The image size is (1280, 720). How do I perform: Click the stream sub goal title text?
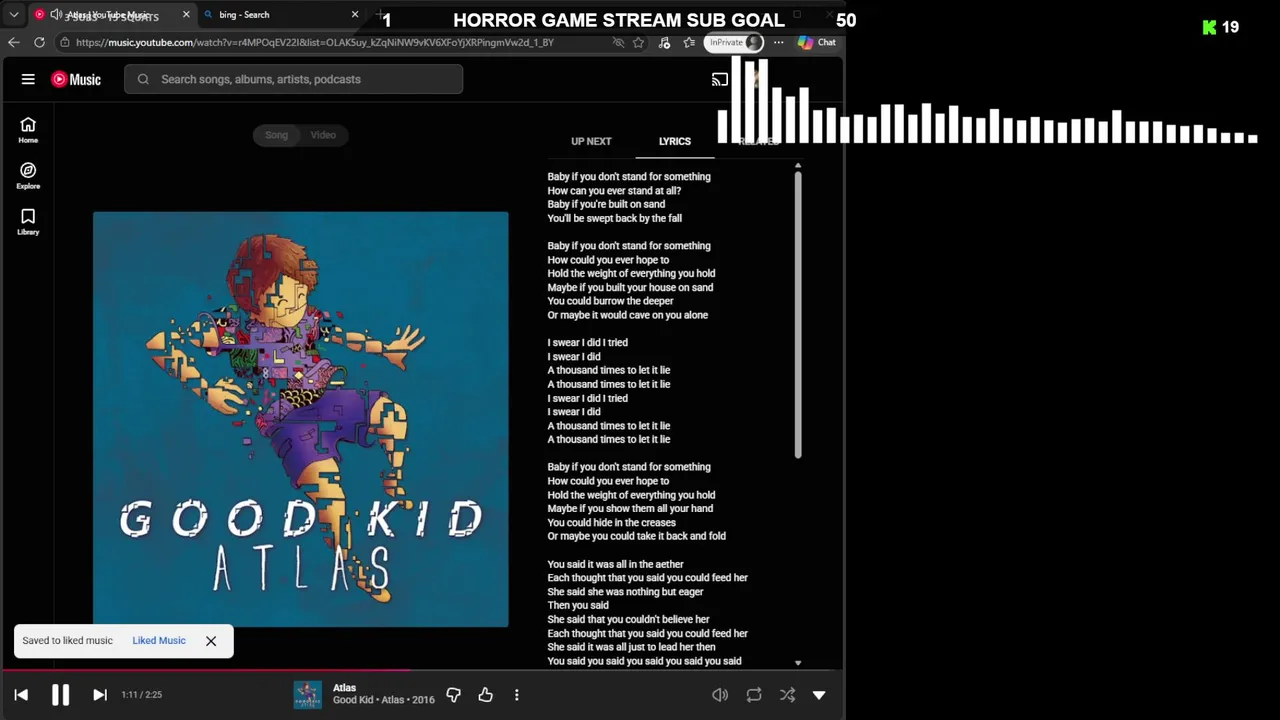click(619, 20)
